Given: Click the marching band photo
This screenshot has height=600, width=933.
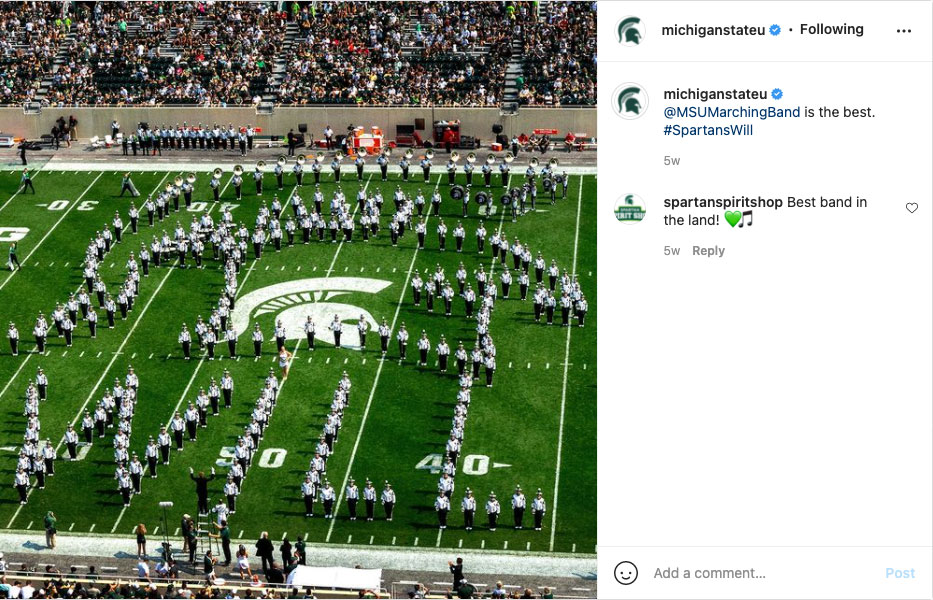Looking at the screenshot, I should click(x=298, y=300).
